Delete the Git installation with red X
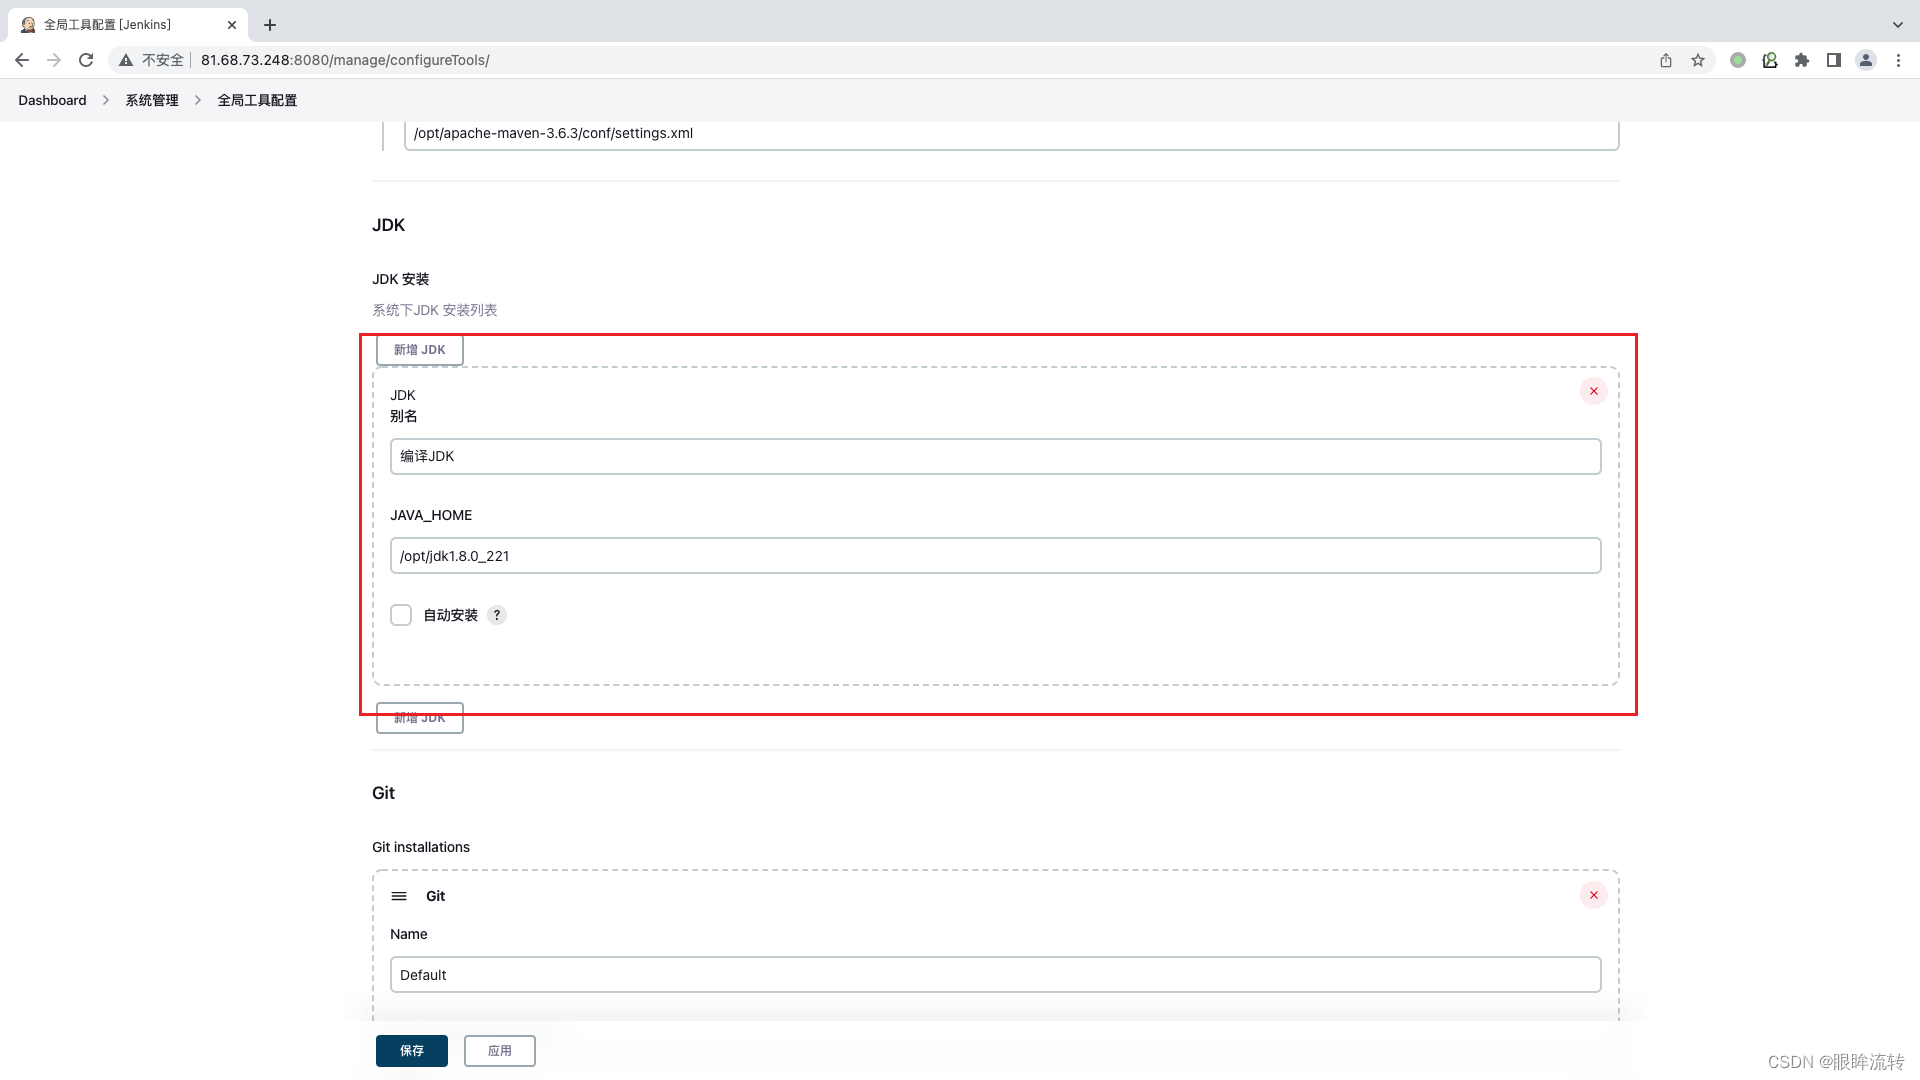The height and width of the screenshot is (1080, 1920). coord(1594,895)
